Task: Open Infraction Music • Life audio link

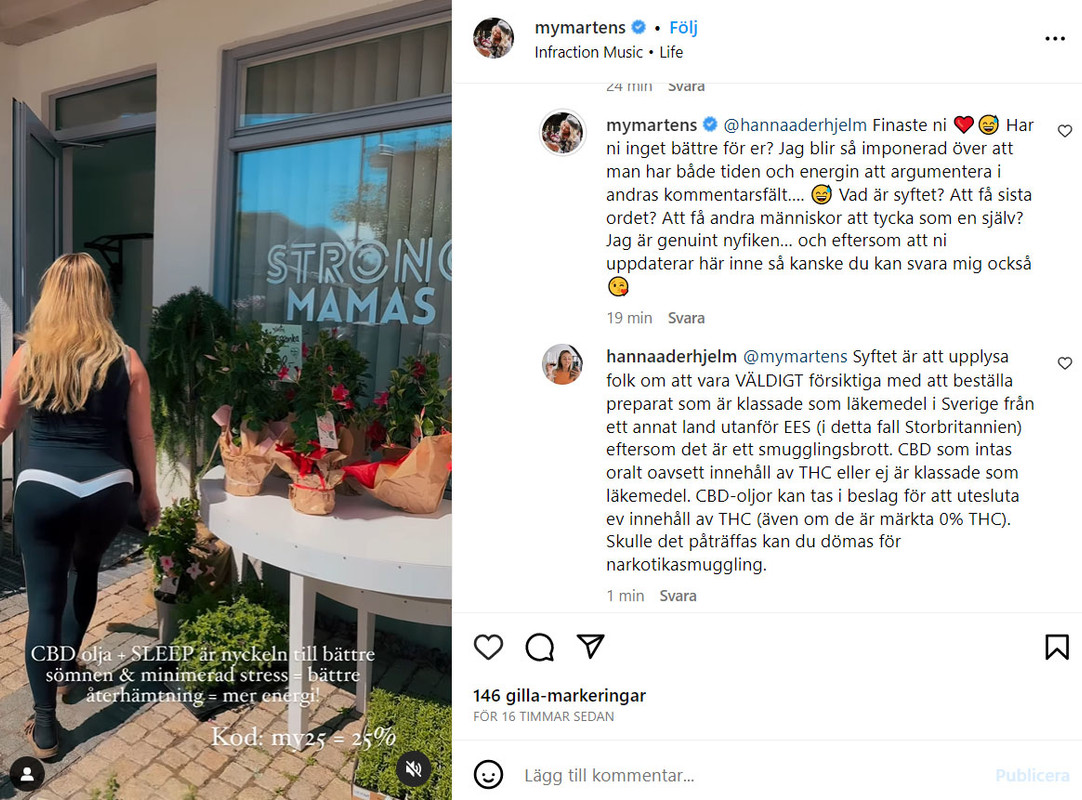Action: click(x=609, y=52)
